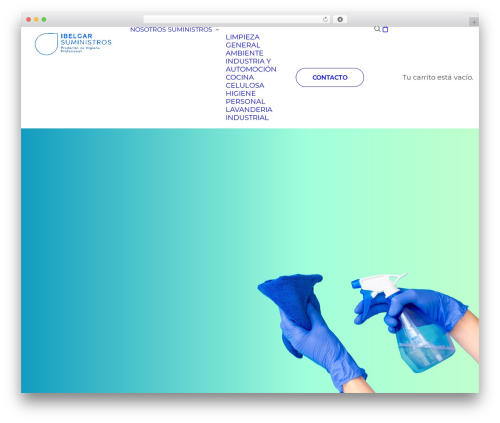Maximize the window with the green button
This screenshot has width=500, height=423.
(x=44, y=19)
